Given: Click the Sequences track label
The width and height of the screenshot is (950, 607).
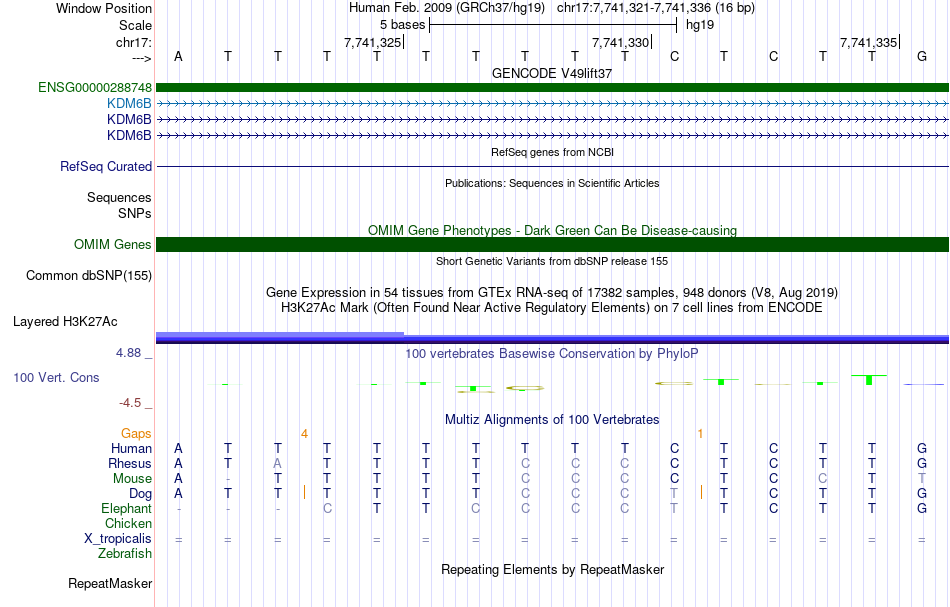Looking at the screenshot, I should (x=119, y=197).
